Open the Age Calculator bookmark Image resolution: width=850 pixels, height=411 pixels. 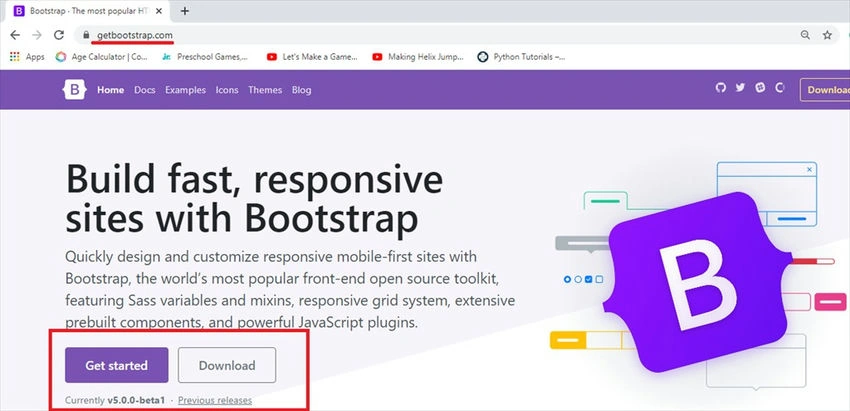(x=102, y=57)
